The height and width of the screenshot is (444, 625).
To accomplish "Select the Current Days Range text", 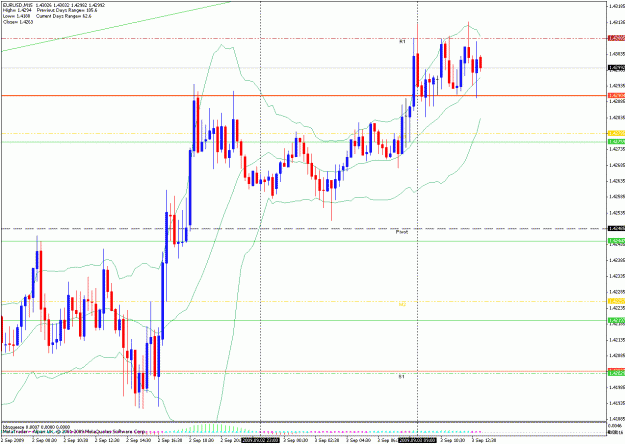I will 64,16.
